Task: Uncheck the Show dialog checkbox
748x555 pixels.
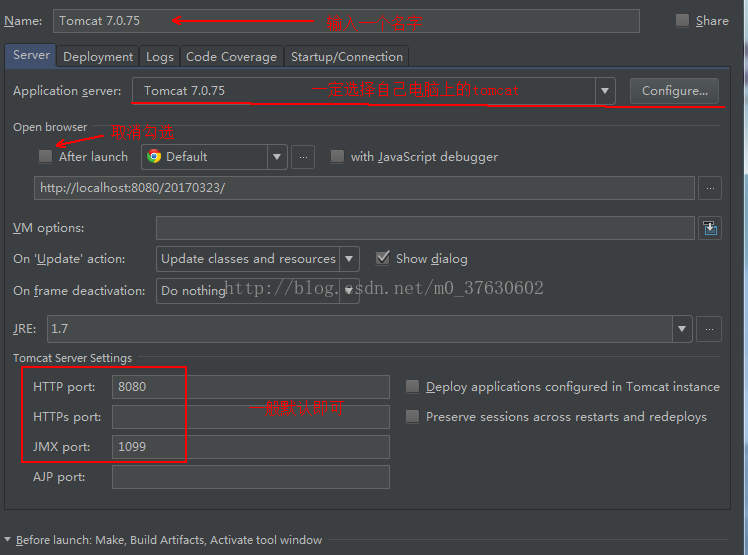Action: 383,258
